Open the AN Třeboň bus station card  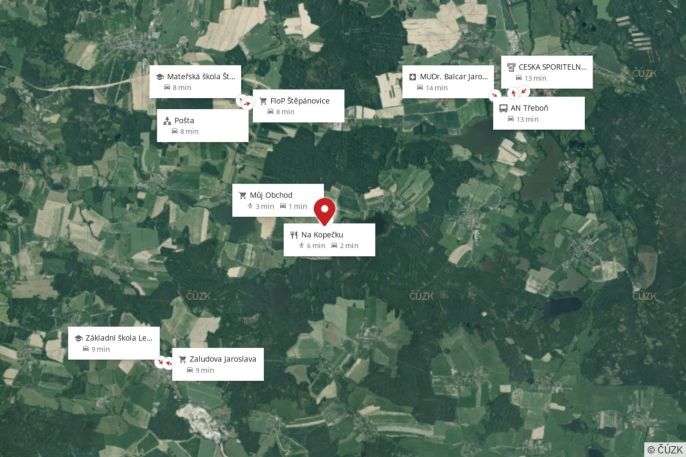(x=539, y=113)
